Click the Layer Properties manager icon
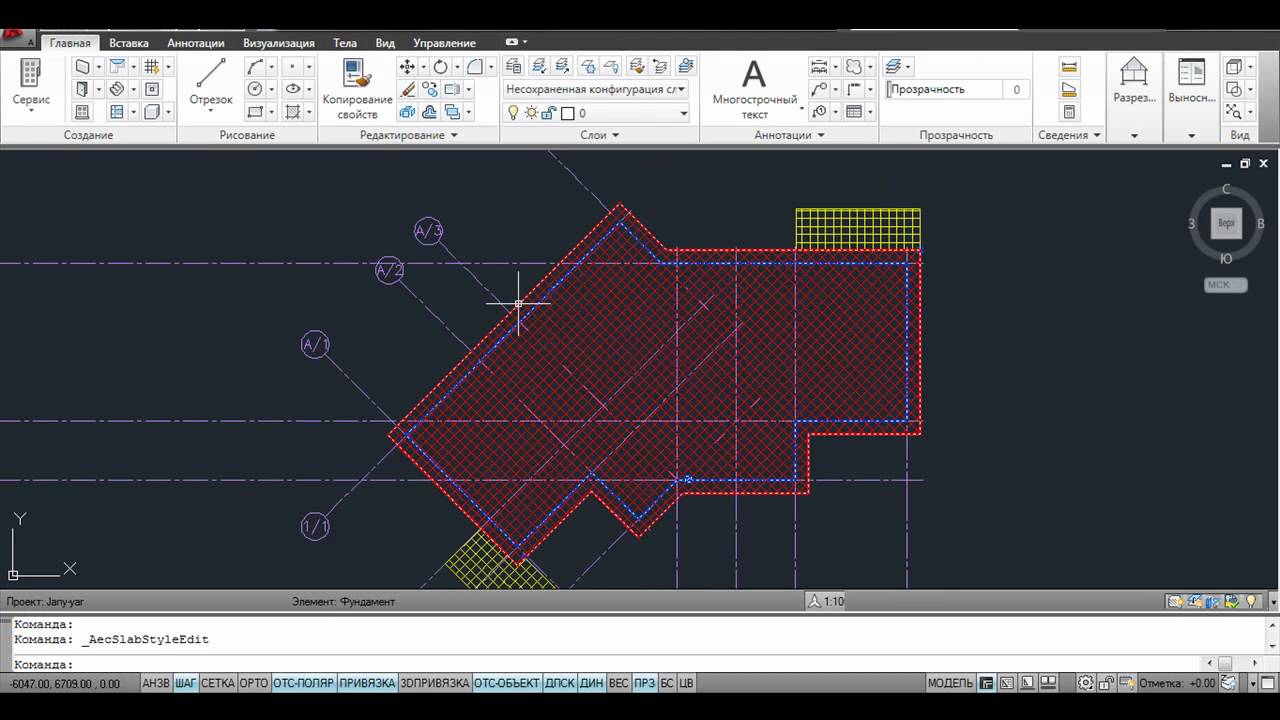1280x720 pixels. (x=513, y=67)
